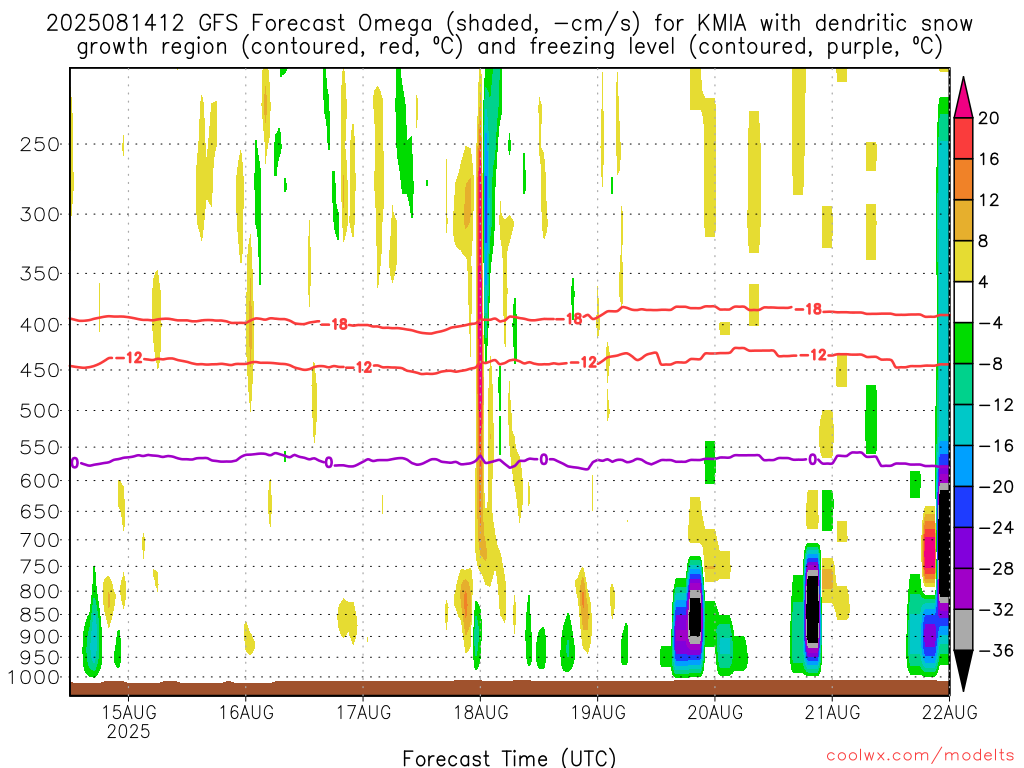Click the chart title's first line
This screenshot has width=1024, height=768.
509,24
